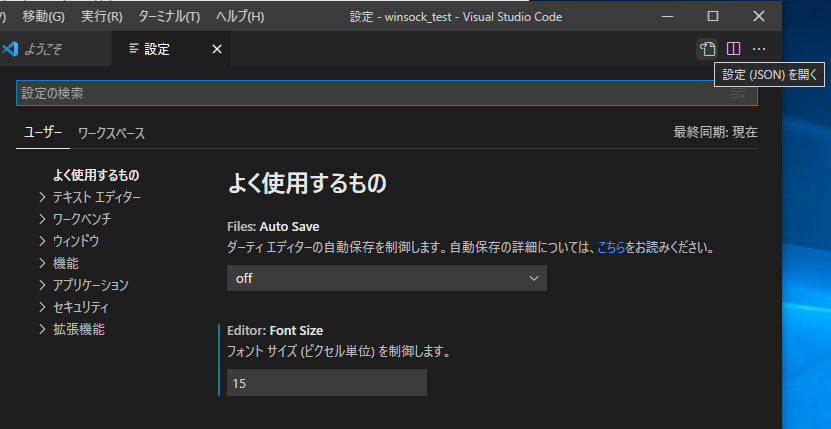Expand the セキュリティ chevron

(x=43, y=307)
